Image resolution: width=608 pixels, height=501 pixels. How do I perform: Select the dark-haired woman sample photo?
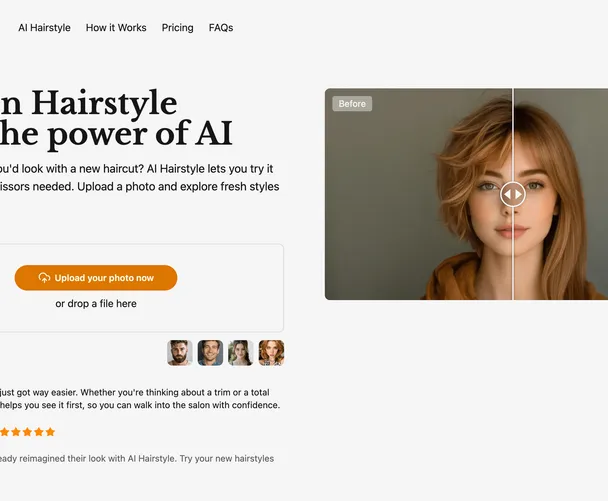(x=240, y=353)
